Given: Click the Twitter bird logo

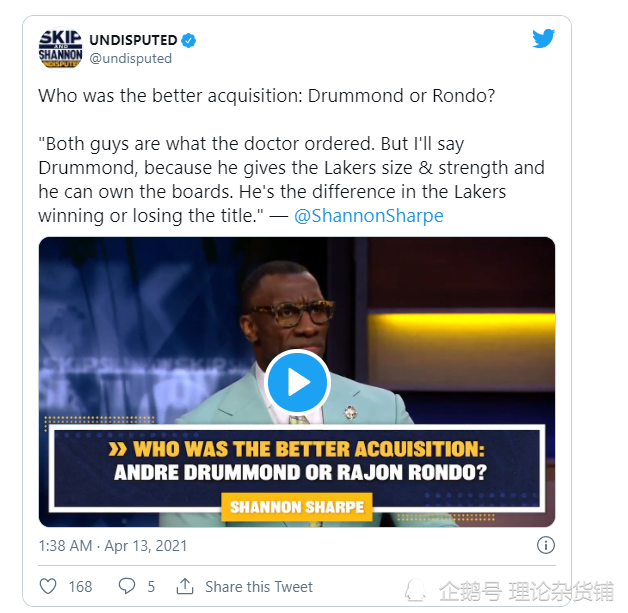Looking at the screenshot, I should point(543,38).
